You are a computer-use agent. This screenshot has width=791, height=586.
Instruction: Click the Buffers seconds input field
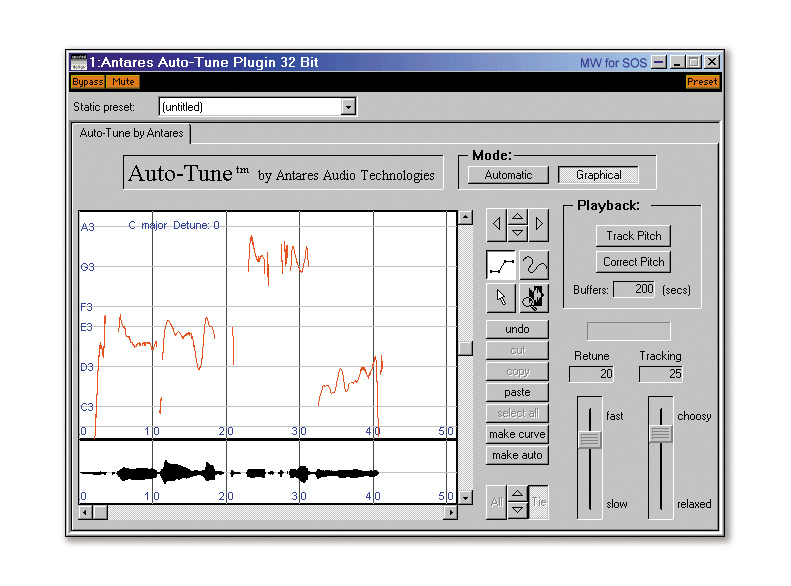pos(634,289)
